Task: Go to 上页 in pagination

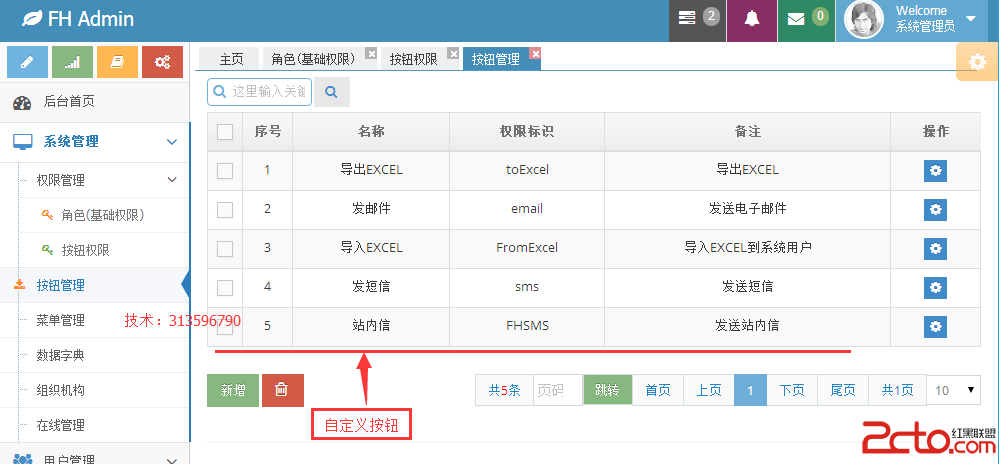Action: 708,390
